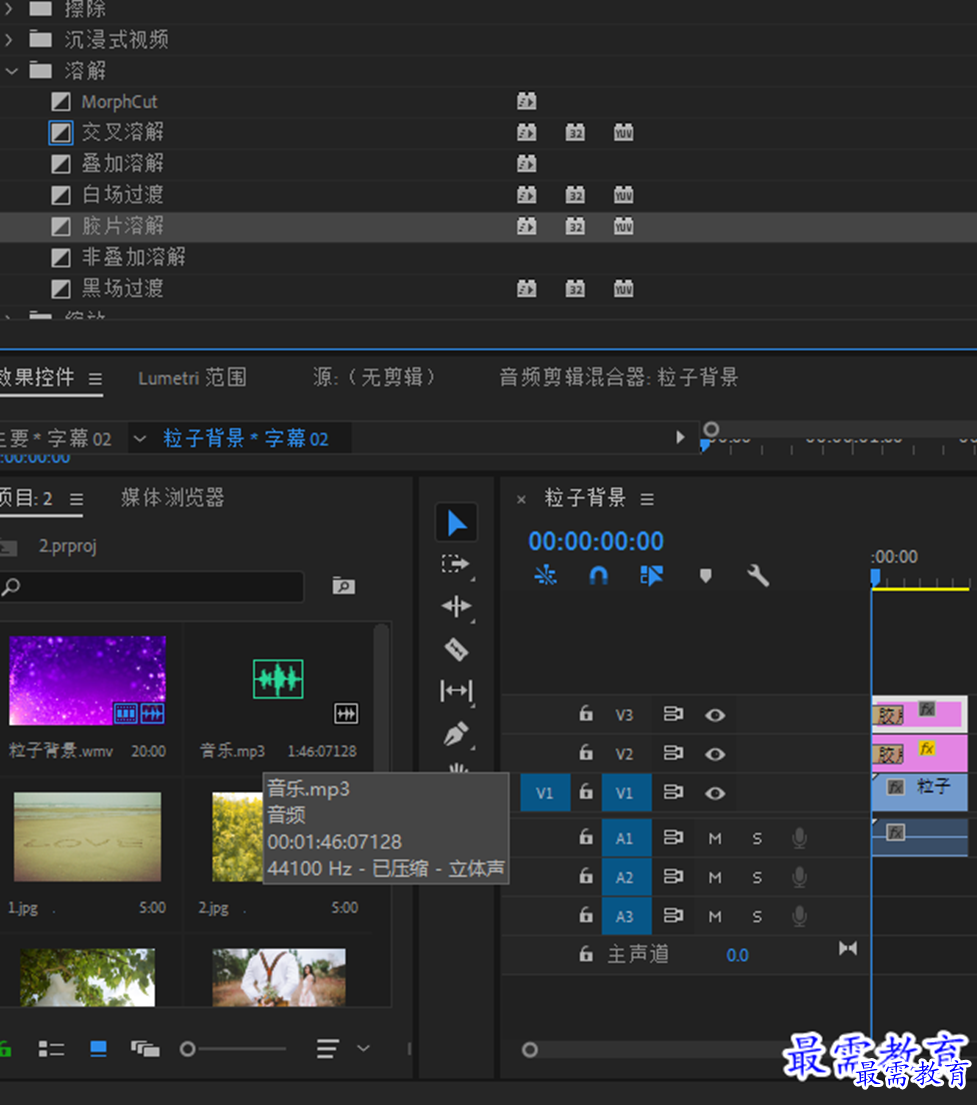Image resolution: width=977 pixels, height=1105 pixels.
Task: Toggle V3 sync lock icon
Action: [x=673, y=714]
